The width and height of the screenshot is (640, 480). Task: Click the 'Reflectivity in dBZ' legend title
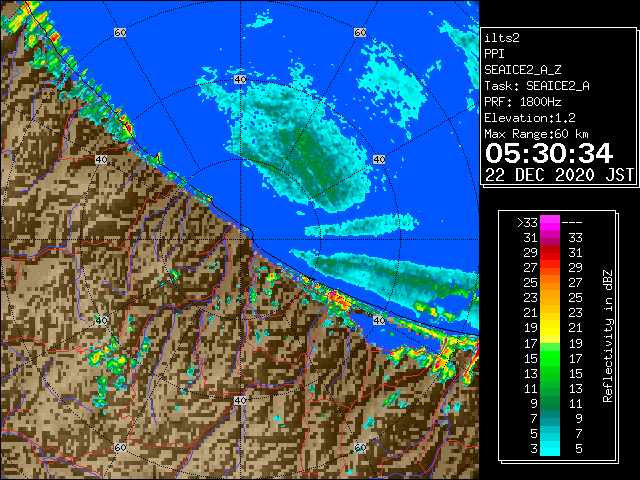coord(608,336)
